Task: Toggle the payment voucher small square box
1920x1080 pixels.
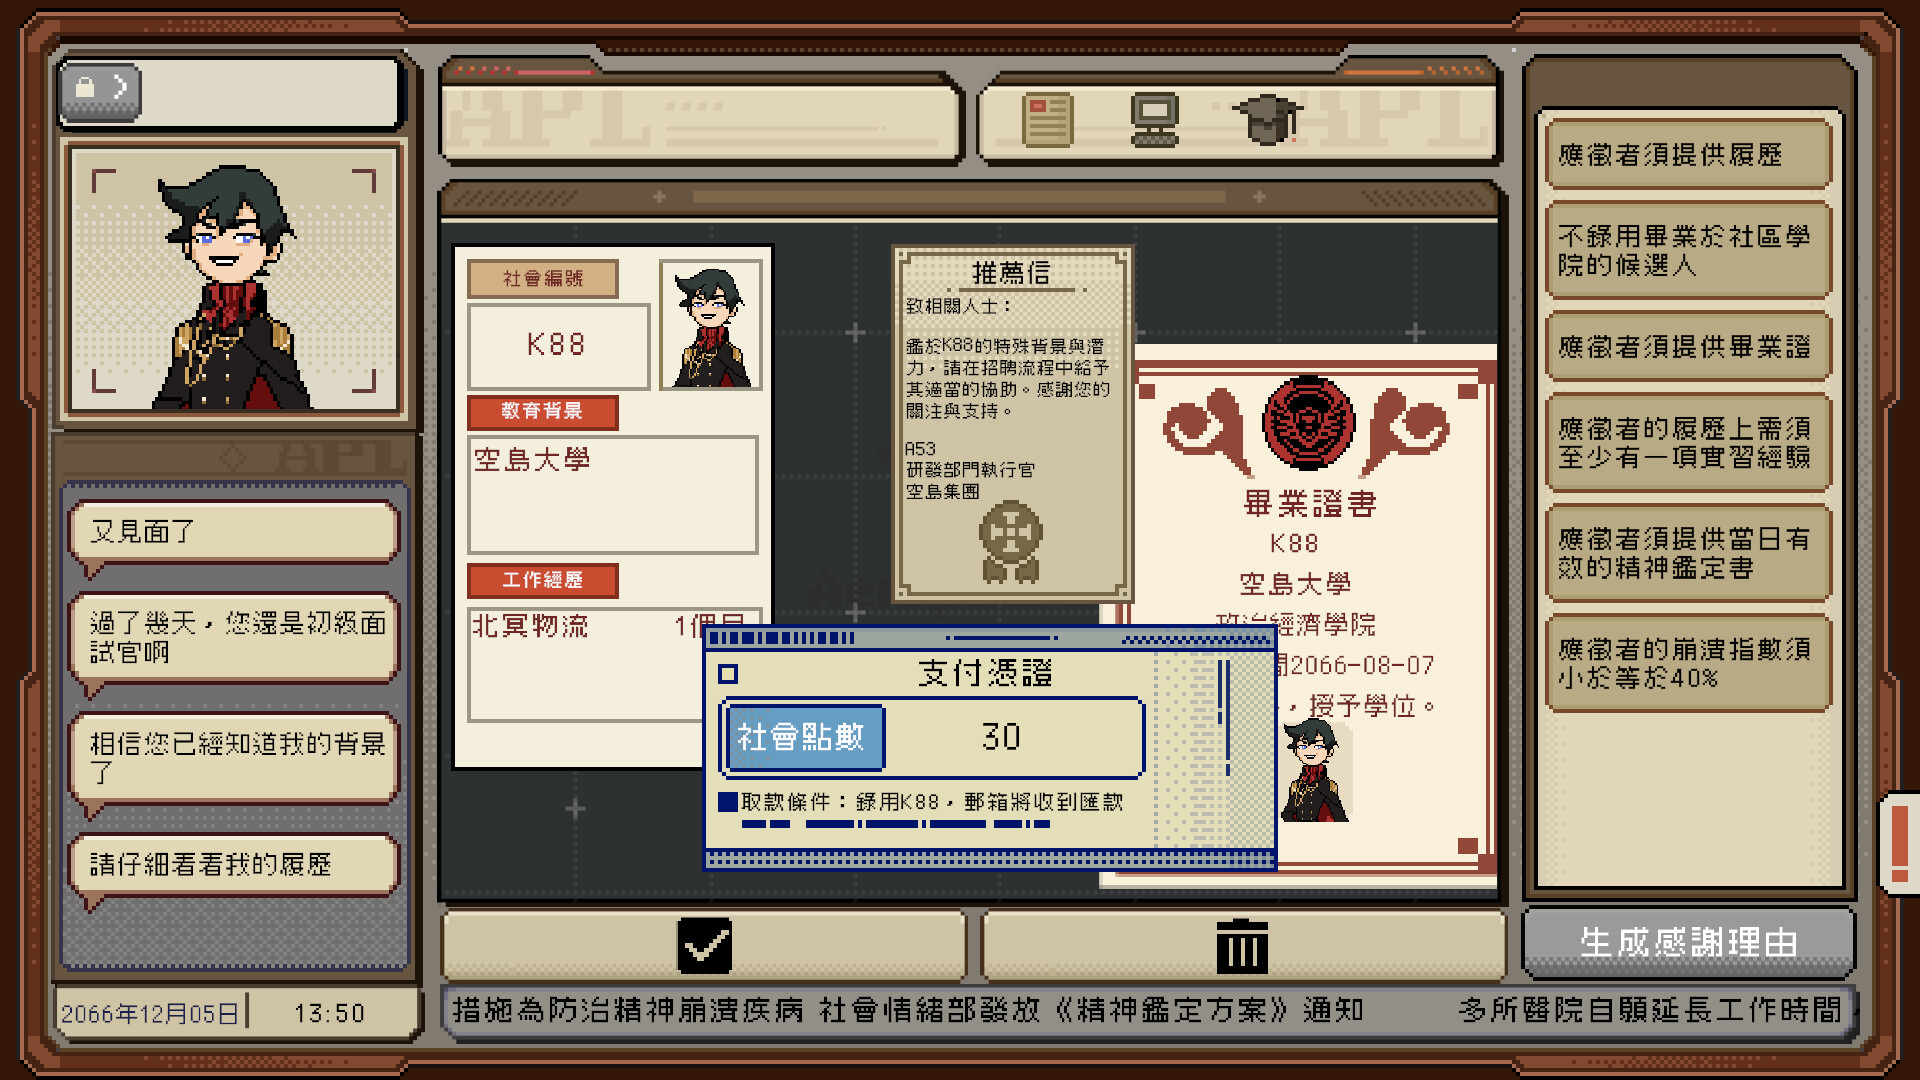Action: [728, 674]
